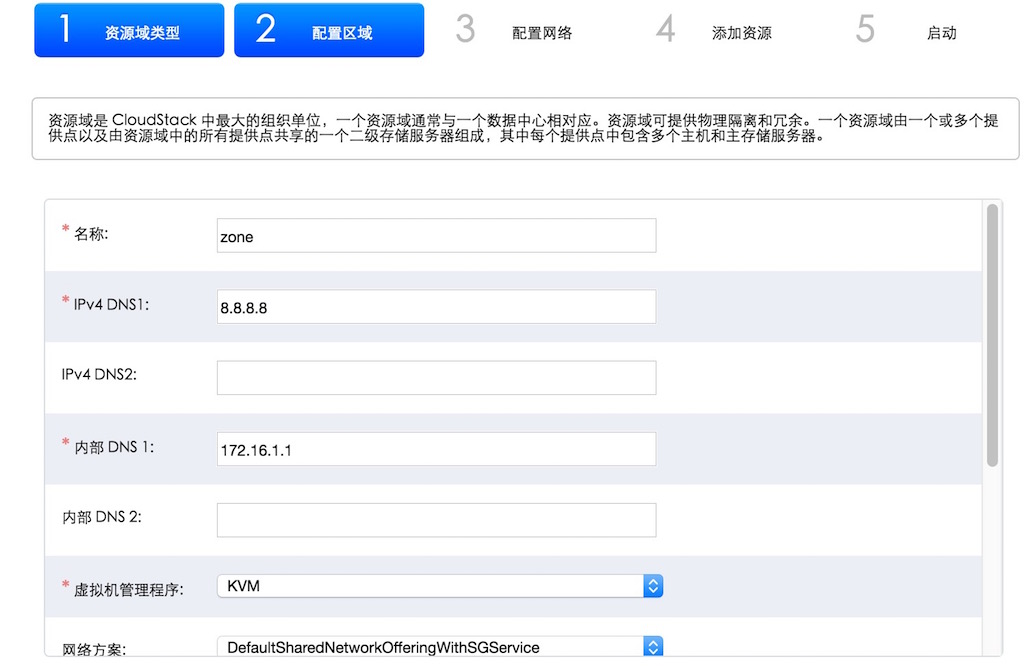Image resolution: width=1024 pixels, height=668 pixels.
Task: Click the 名称 field label
Action: 91,234
